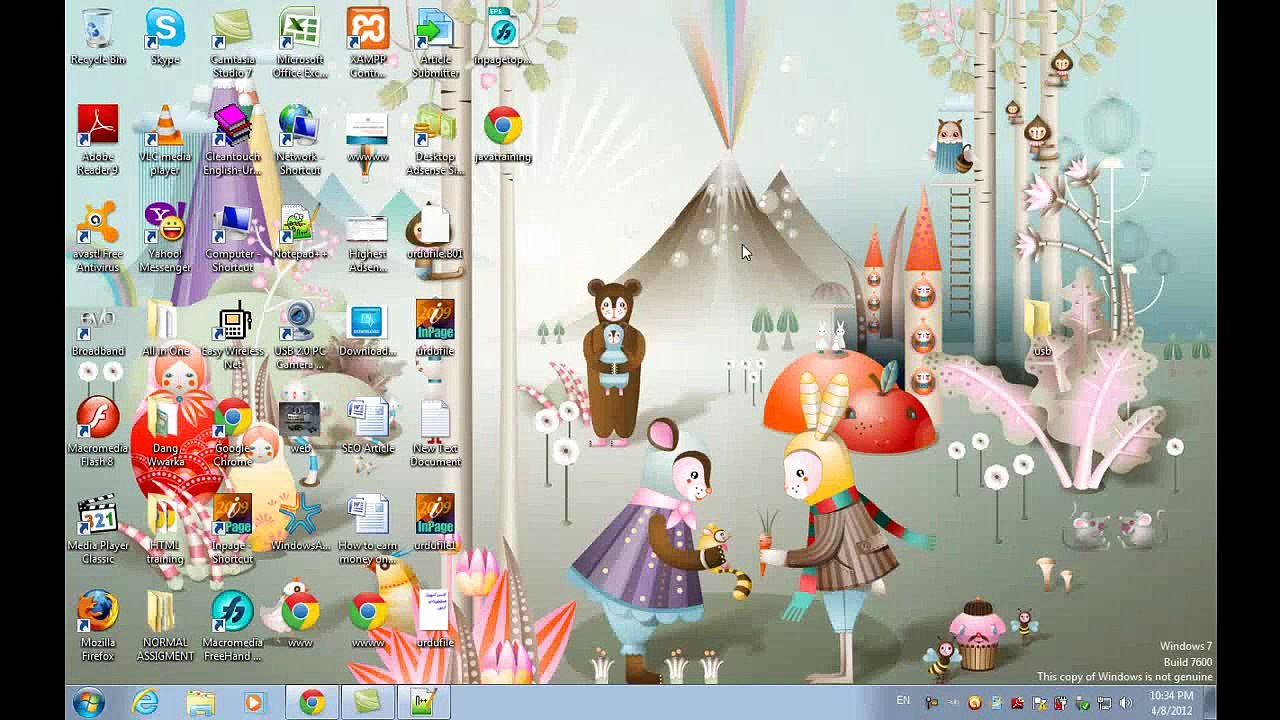
Task: Open the HTML training folder
Action: coord(165,528)
